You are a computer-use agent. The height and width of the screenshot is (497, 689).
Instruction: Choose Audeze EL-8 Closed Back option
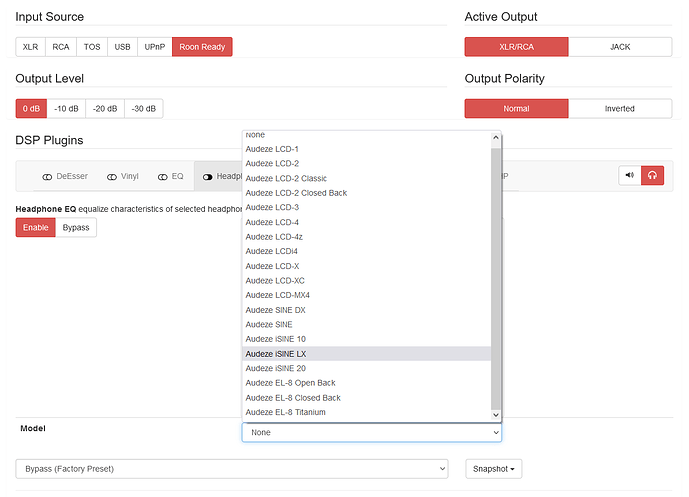pyautogui.click(x=366, y=398)
